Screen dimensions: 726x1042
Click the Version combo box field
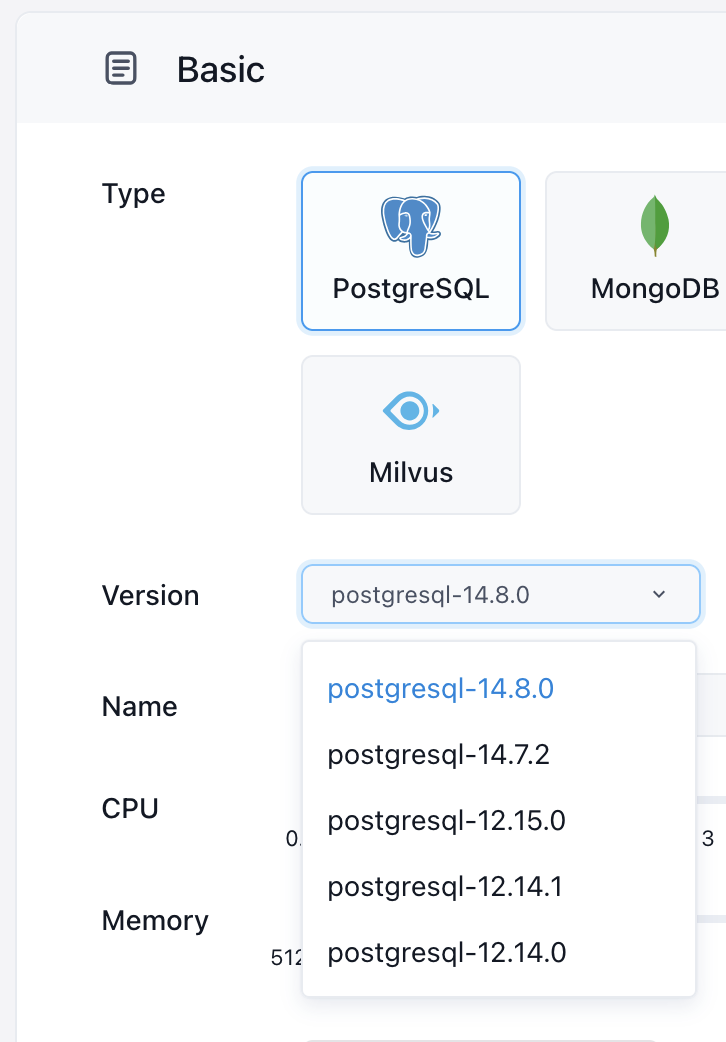[480, 595]
